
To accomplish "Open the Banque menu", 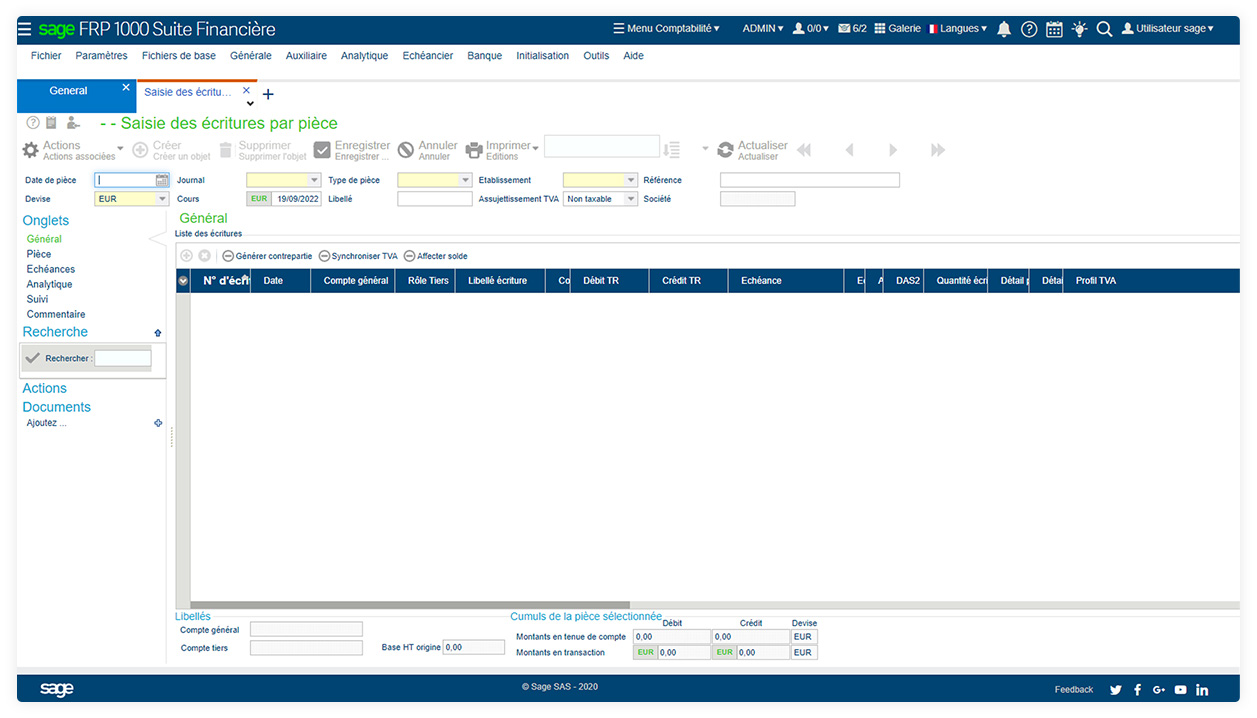I will coord(485,56).
